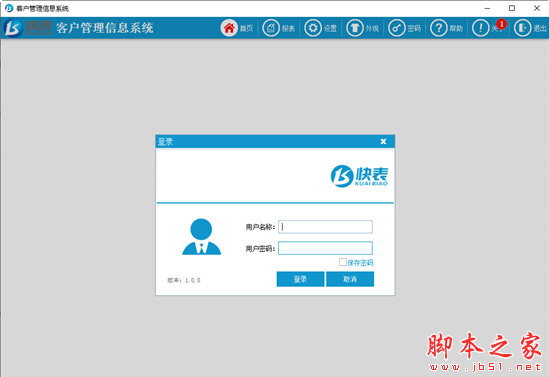This screenshot has height=377, width=549.
Task: Click the 客户管理信息系统 header title
Action: [x=105, y=28]
